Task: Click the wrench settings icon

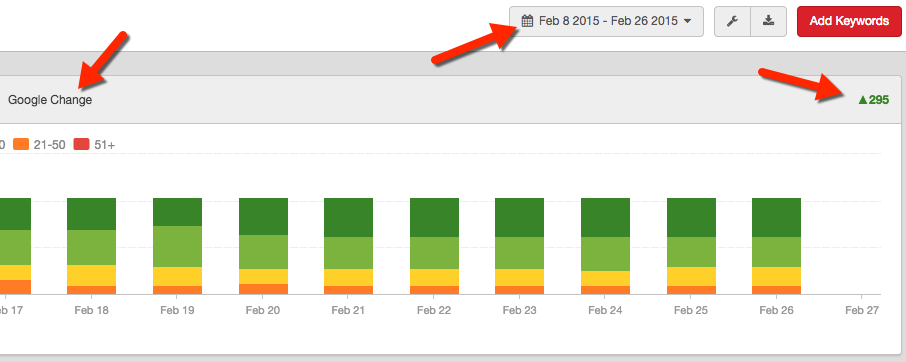Action: (732, 21)
